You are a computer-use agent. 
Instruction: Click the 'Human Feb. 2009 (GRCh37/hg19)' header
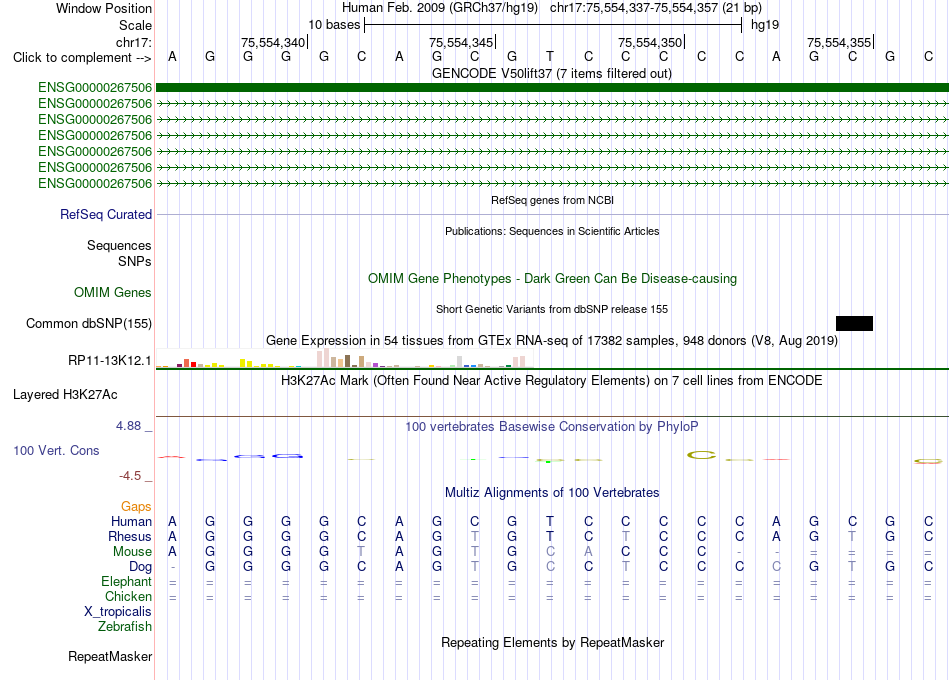tap(440, 8)
